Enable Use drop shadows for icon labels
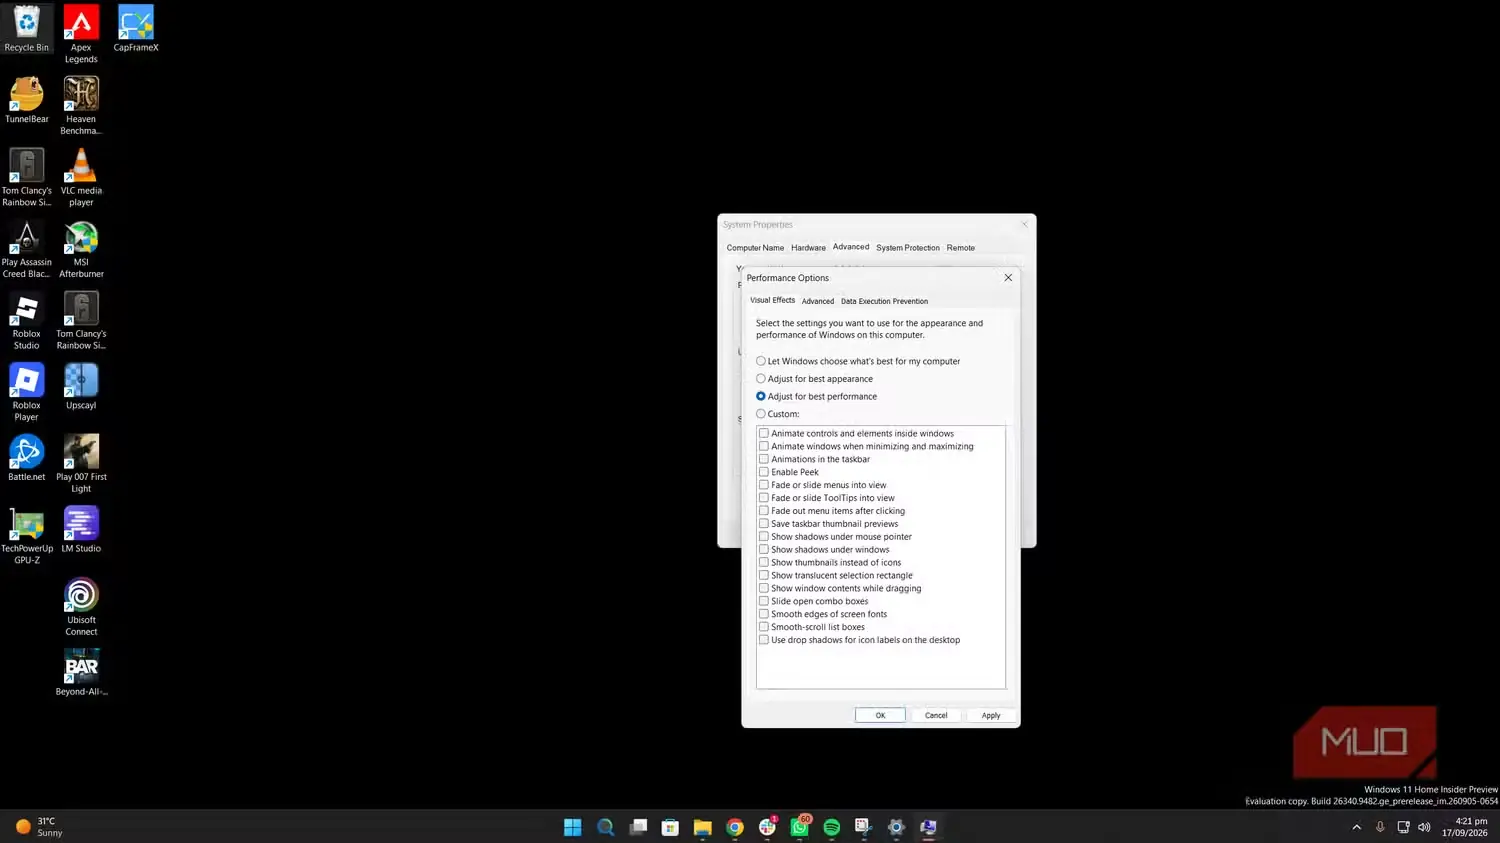The height and width of the screenshot is (843, 1500). pyautogui.click(x=764, y=640)
